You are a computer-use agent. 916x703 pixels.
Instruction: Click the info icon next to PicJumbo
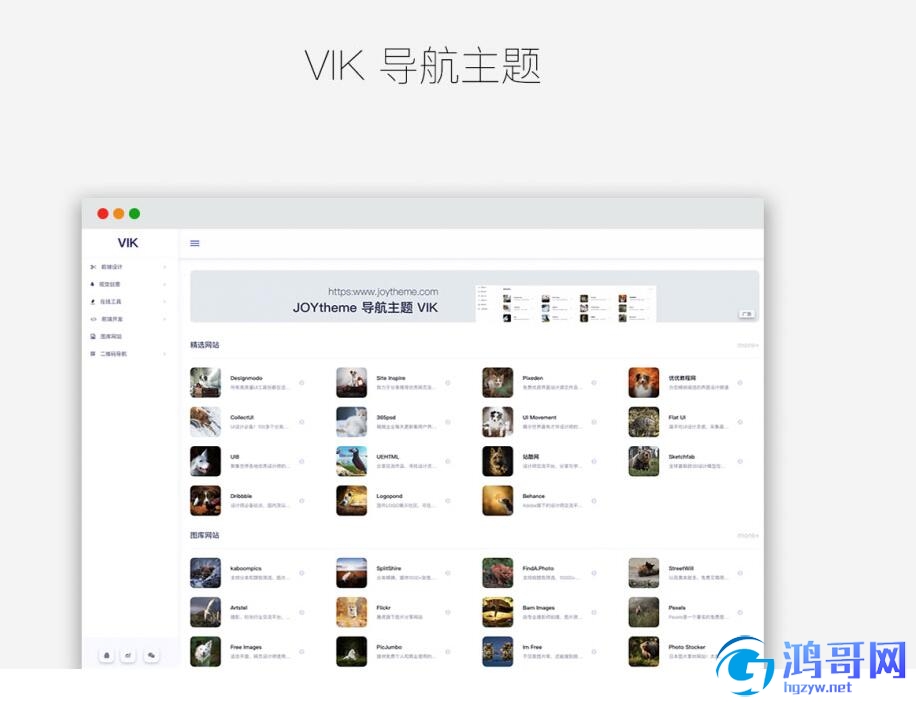coord(448,652)
